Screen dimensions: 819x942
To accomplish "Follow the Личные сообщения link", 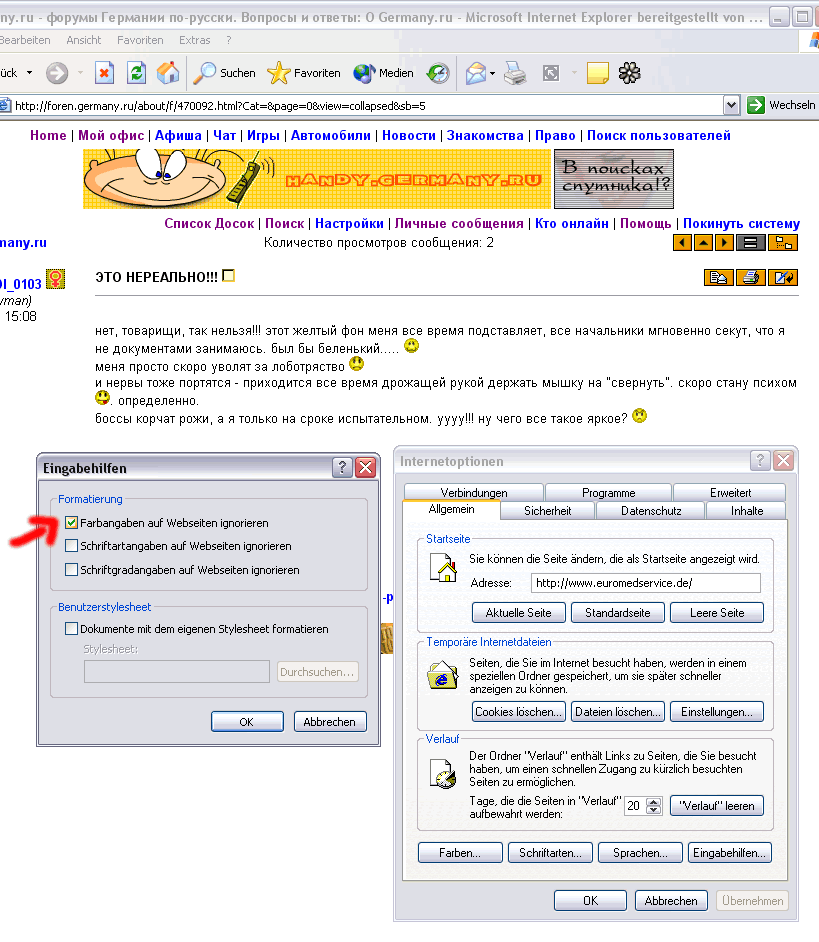I will pos(458,224).
